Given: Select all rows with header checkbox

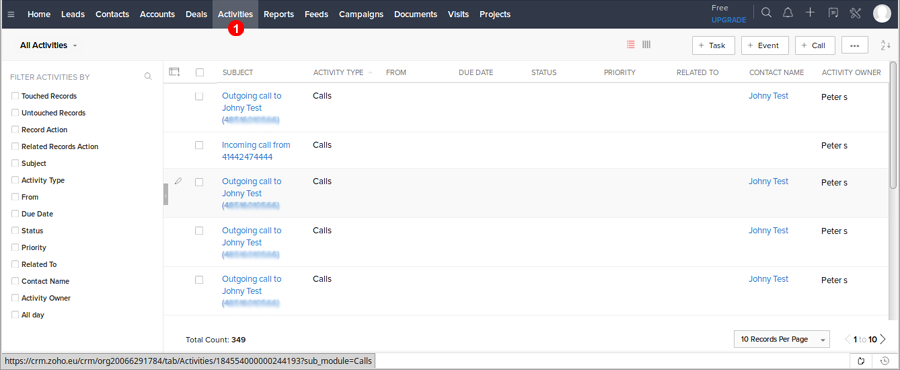Looking at the screenshot, I should [x=200, y=72].
